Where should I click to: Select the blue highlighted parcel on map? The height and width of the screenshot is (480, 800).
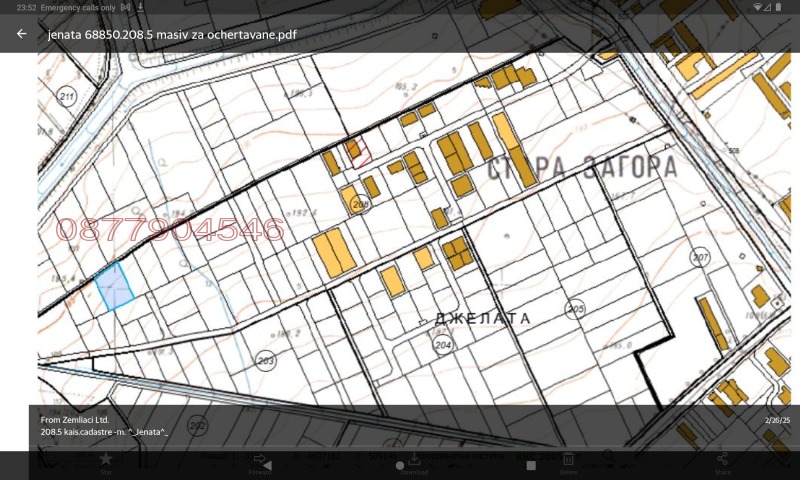pyautogui.click(x=114, y=286)
